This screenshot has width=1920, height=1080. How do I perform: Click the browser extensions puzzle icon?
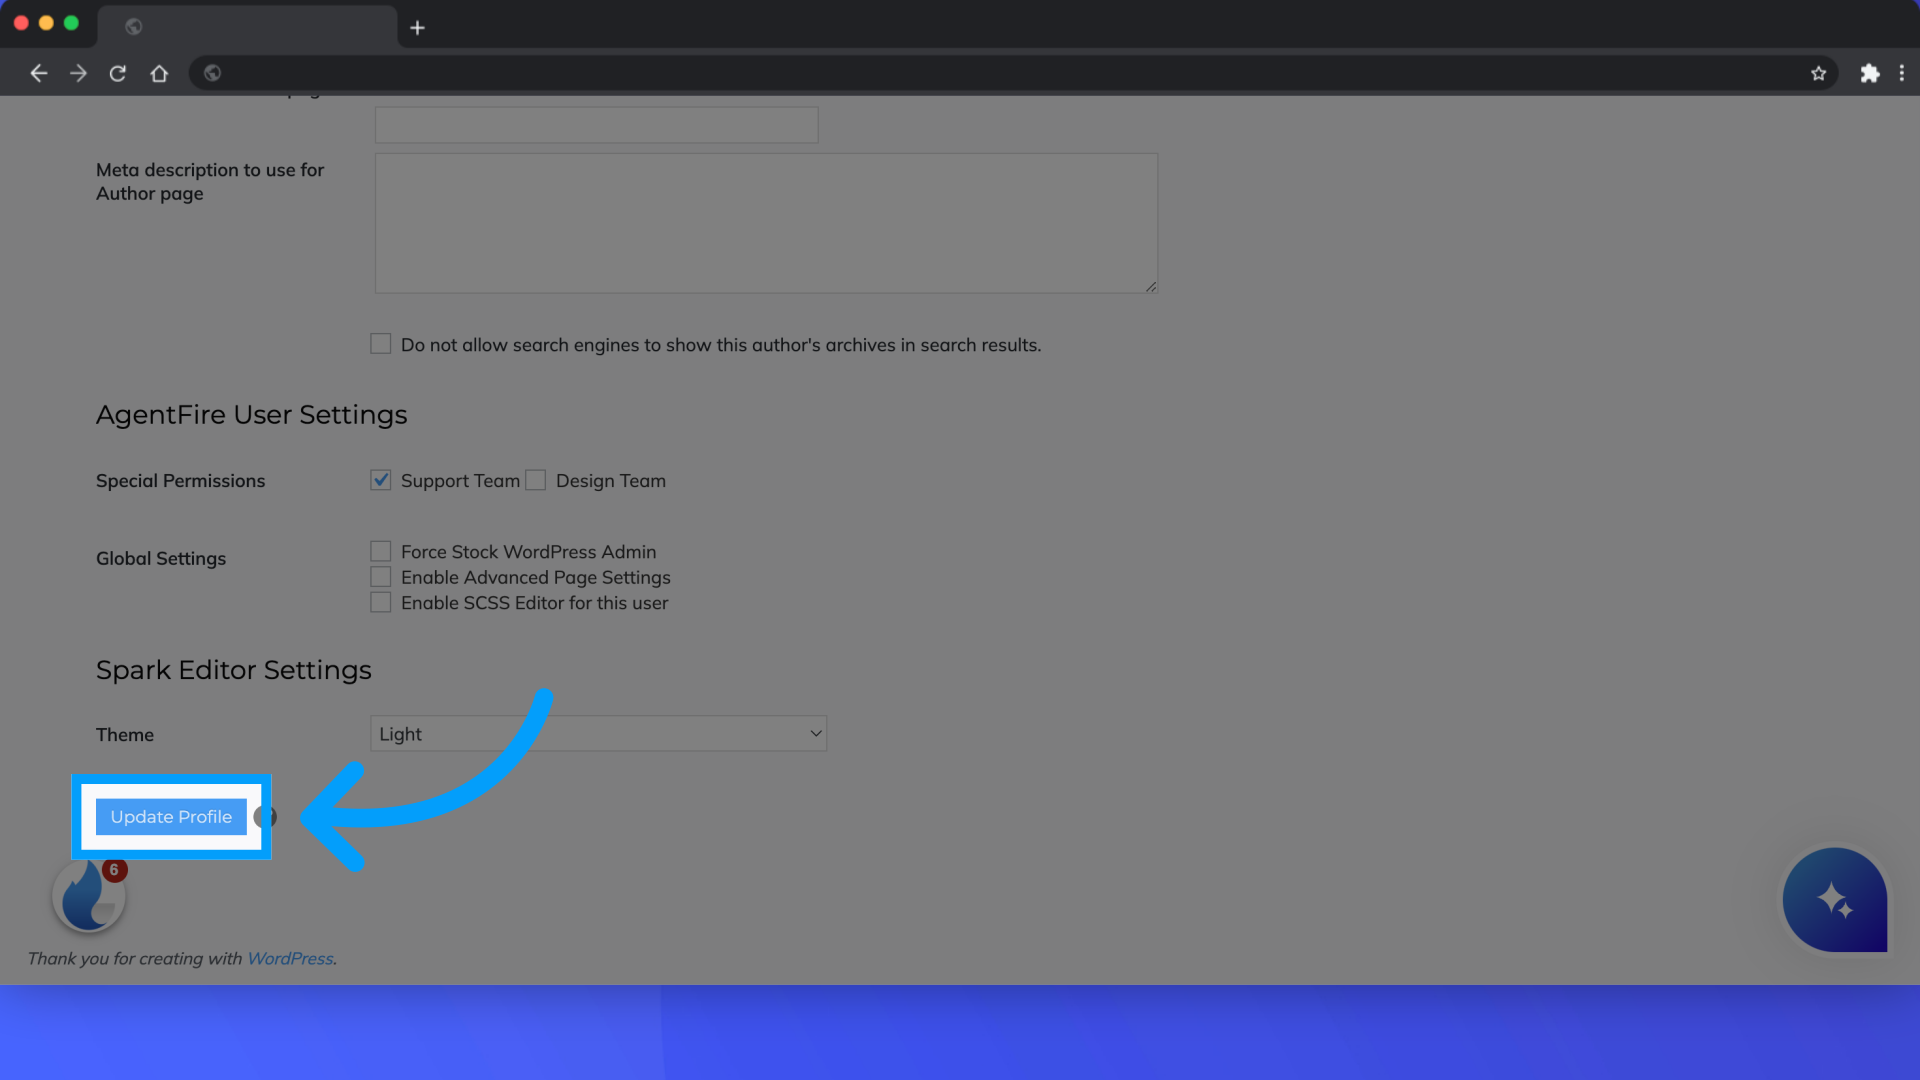[x=1870, y=73]
